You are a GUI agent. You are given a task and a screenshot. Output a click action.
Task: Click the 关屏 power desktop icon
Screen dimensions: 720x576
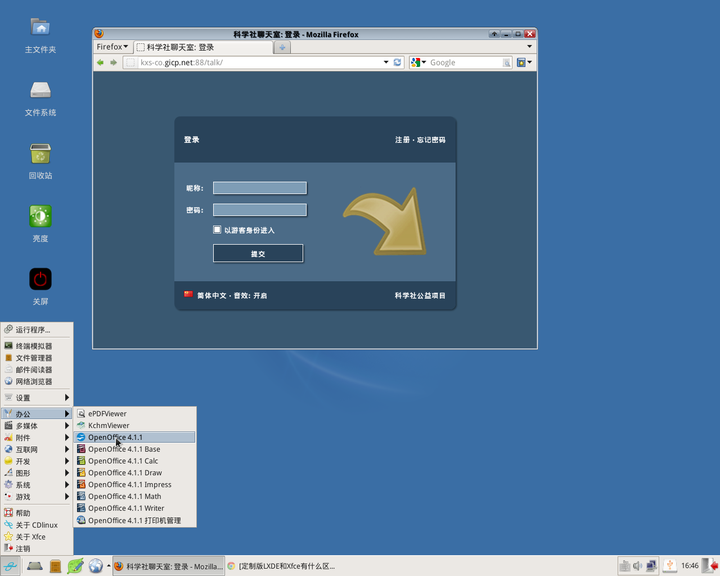coord(40,279)
